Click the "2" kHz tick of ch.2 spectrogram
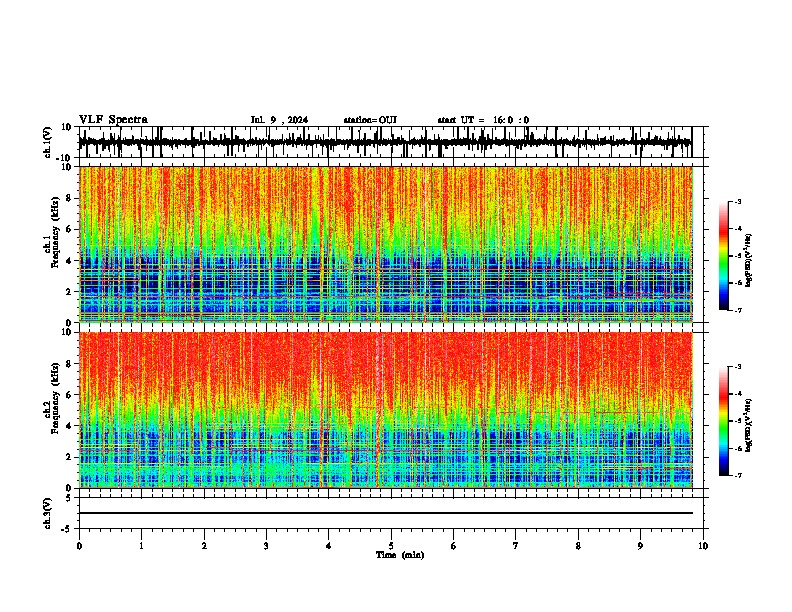This screenshot has height=612, width=792. point(70,457)
